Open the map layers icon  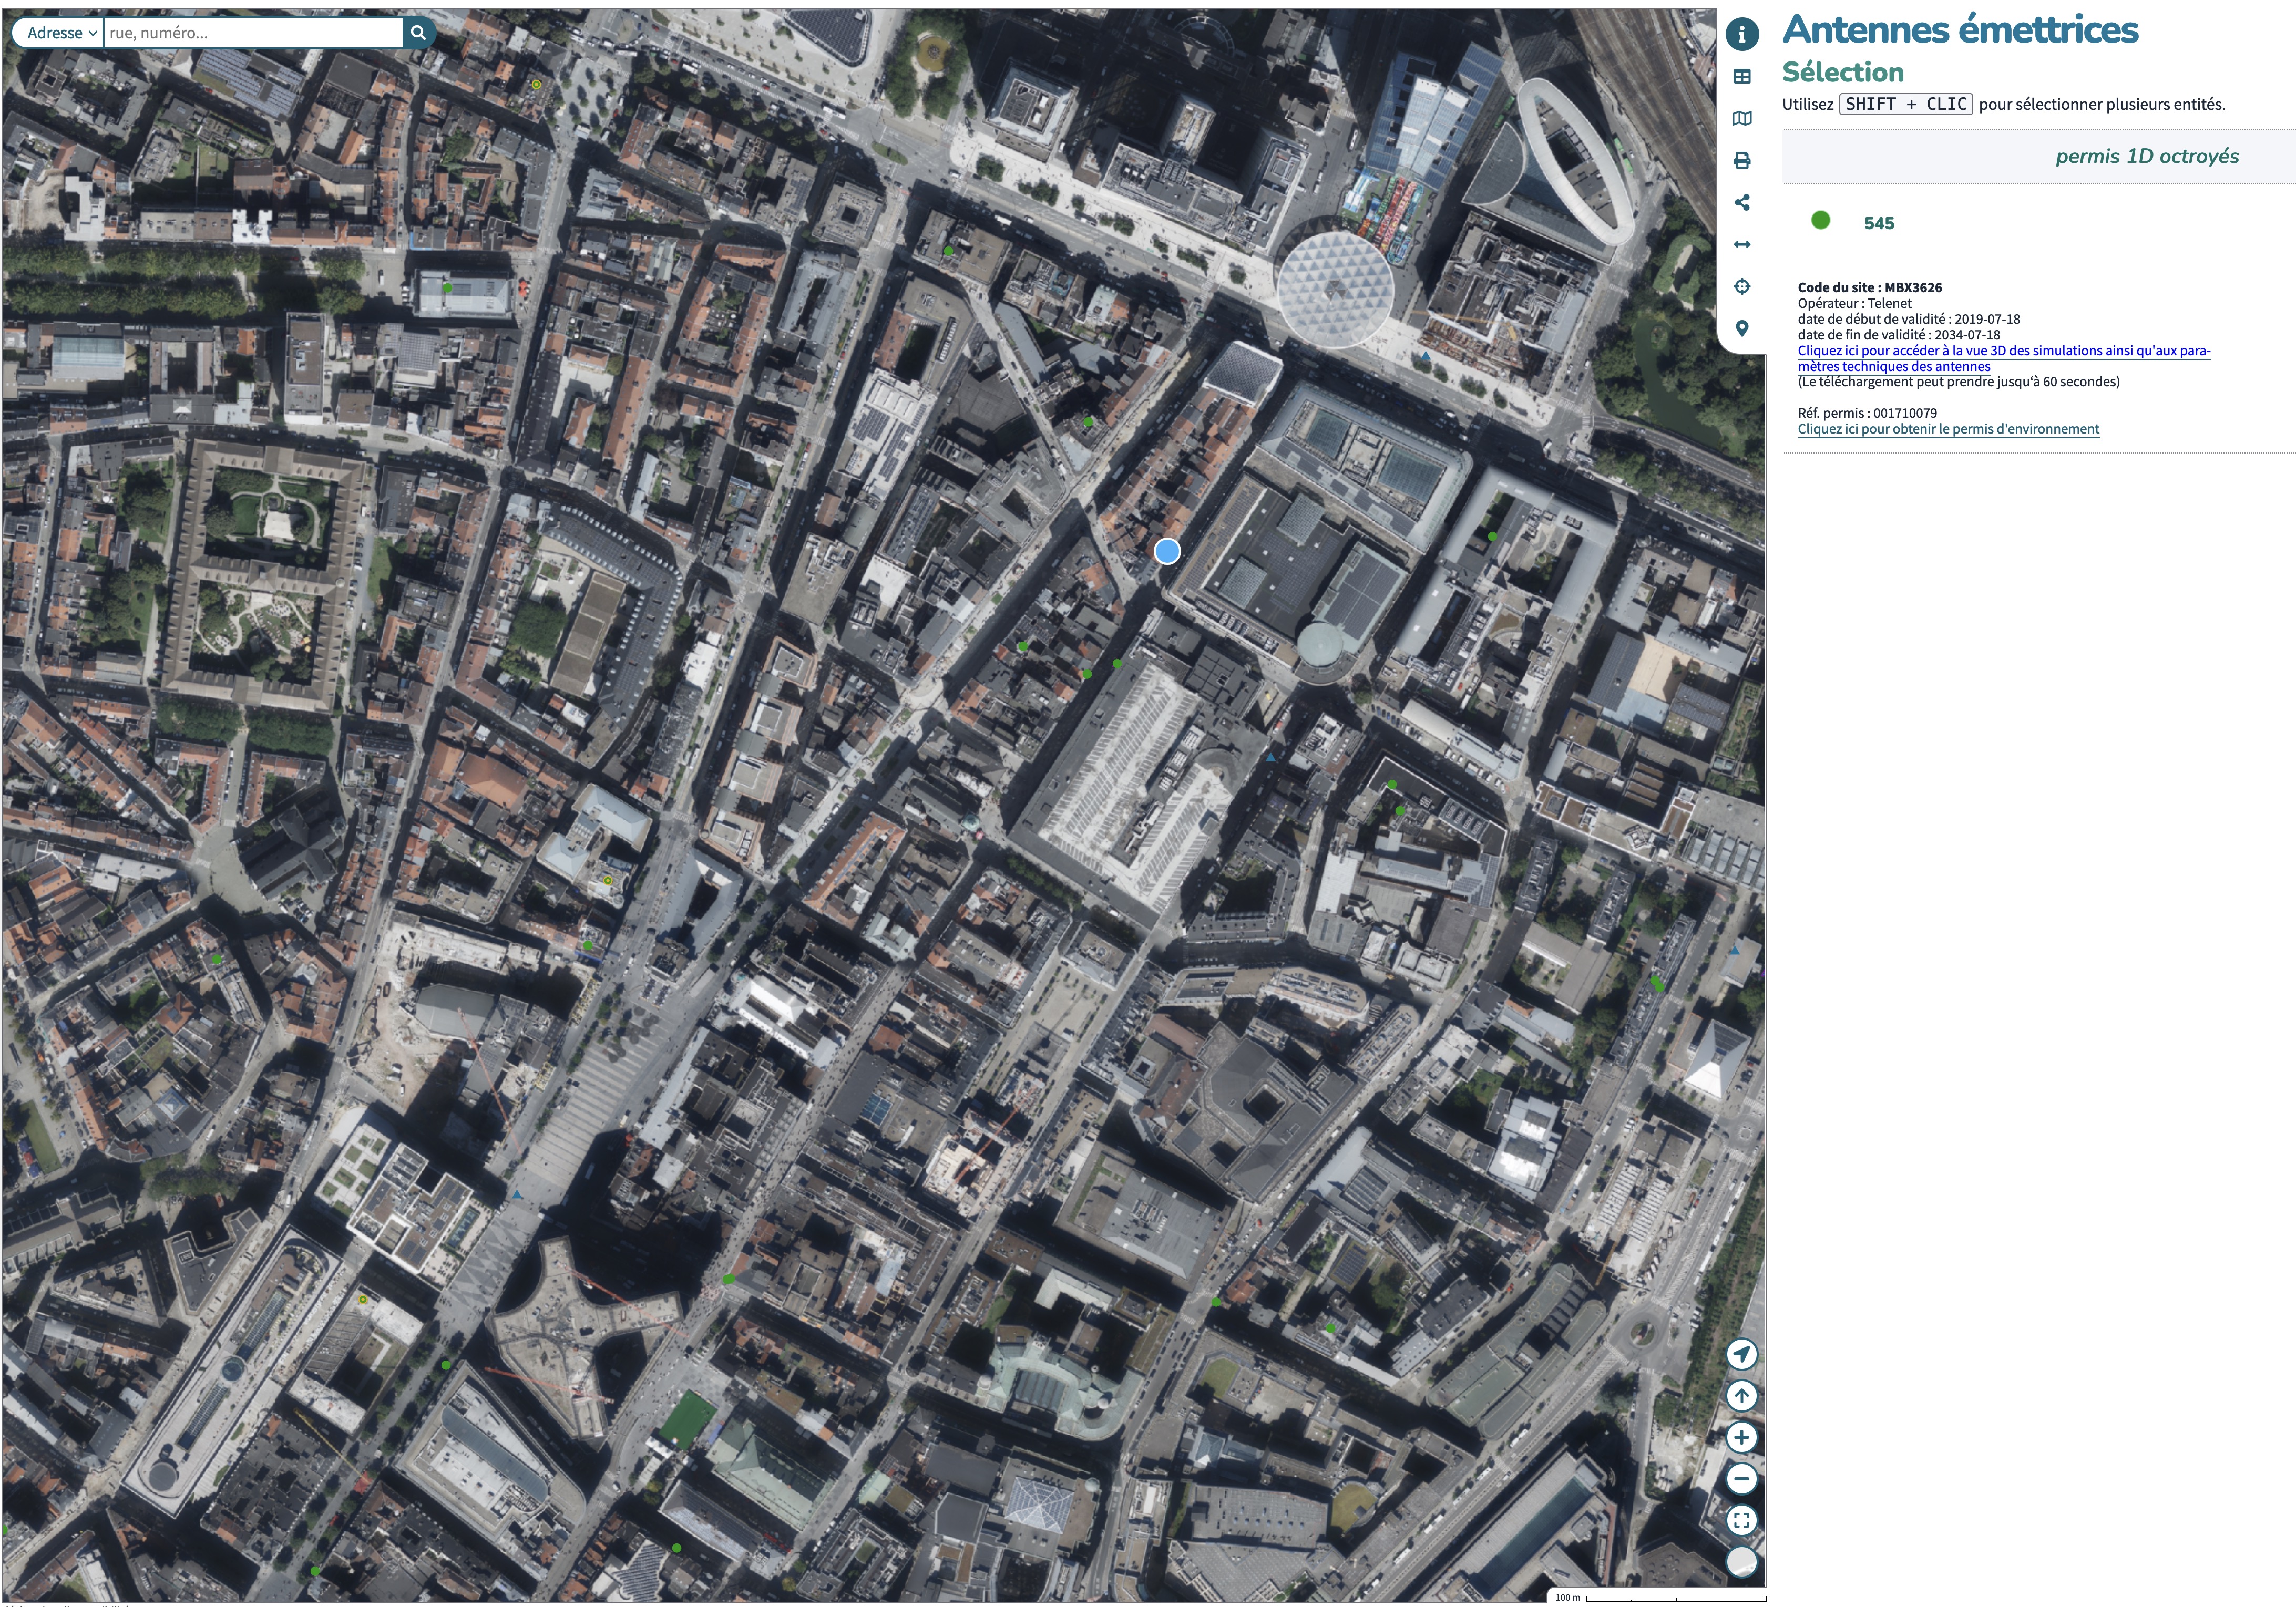(x=1742, y=118)
